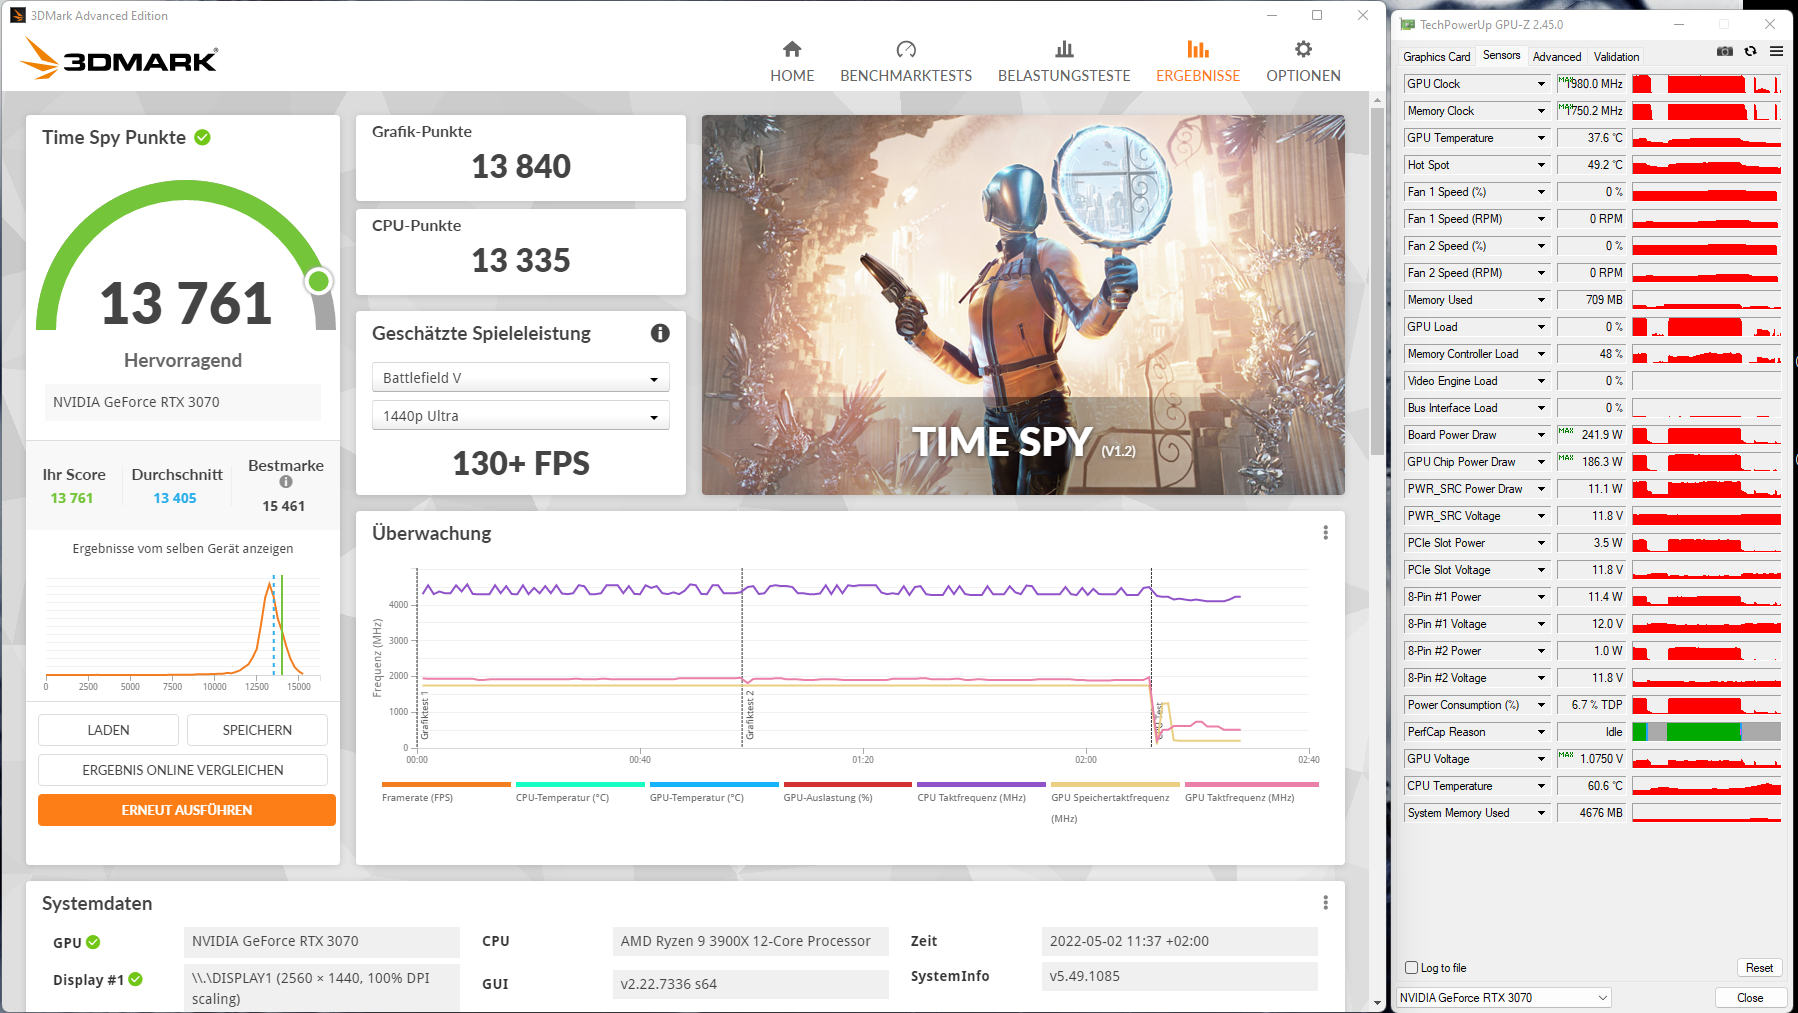
Task: Click the SPEICHERN button
Action: [x=257, y=730]
